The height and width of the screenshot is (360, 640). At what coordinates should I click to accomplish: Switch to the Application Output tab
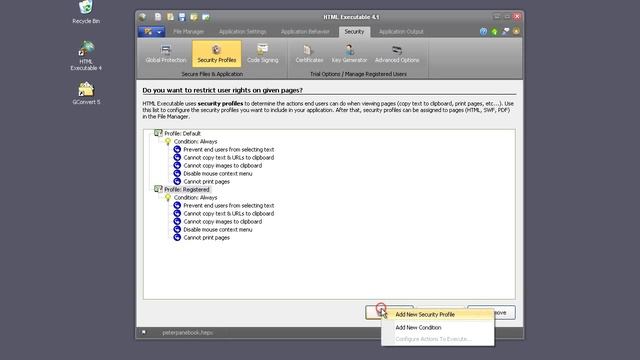(x=401, y=31)
